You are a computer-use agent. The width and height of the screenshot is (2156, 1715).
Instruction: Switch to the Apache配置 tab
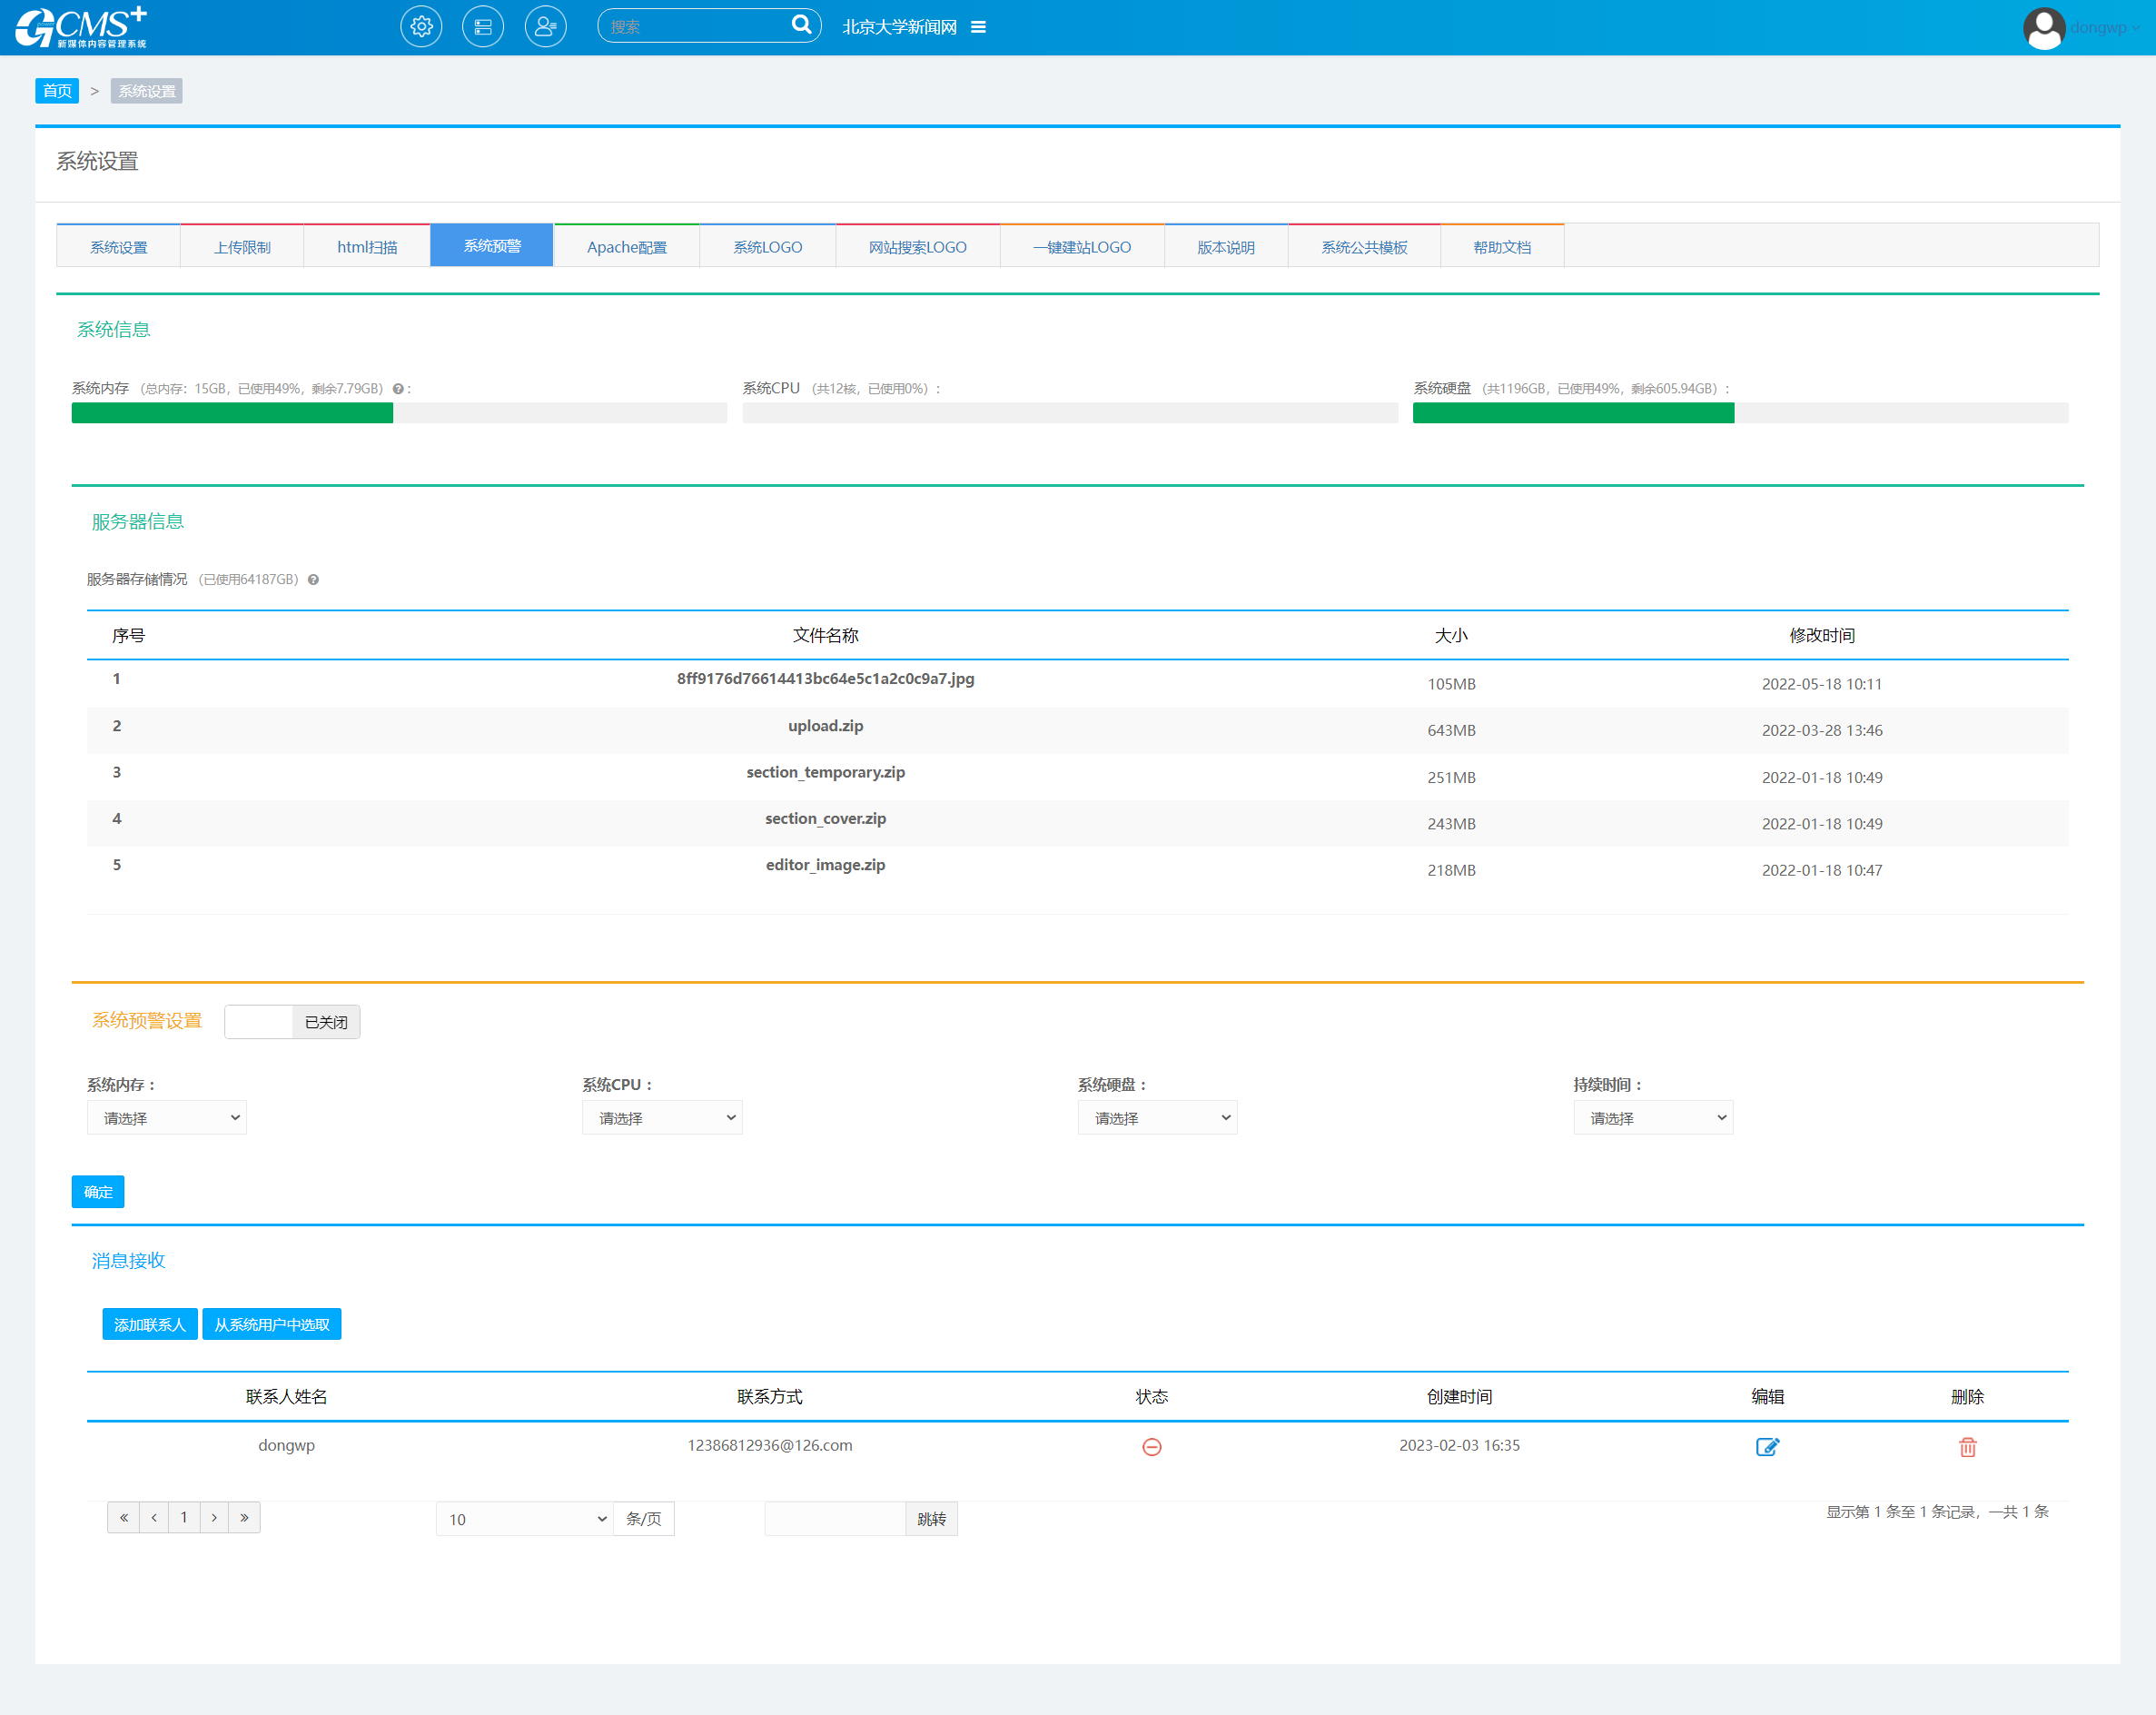click(x=626, y=247)
